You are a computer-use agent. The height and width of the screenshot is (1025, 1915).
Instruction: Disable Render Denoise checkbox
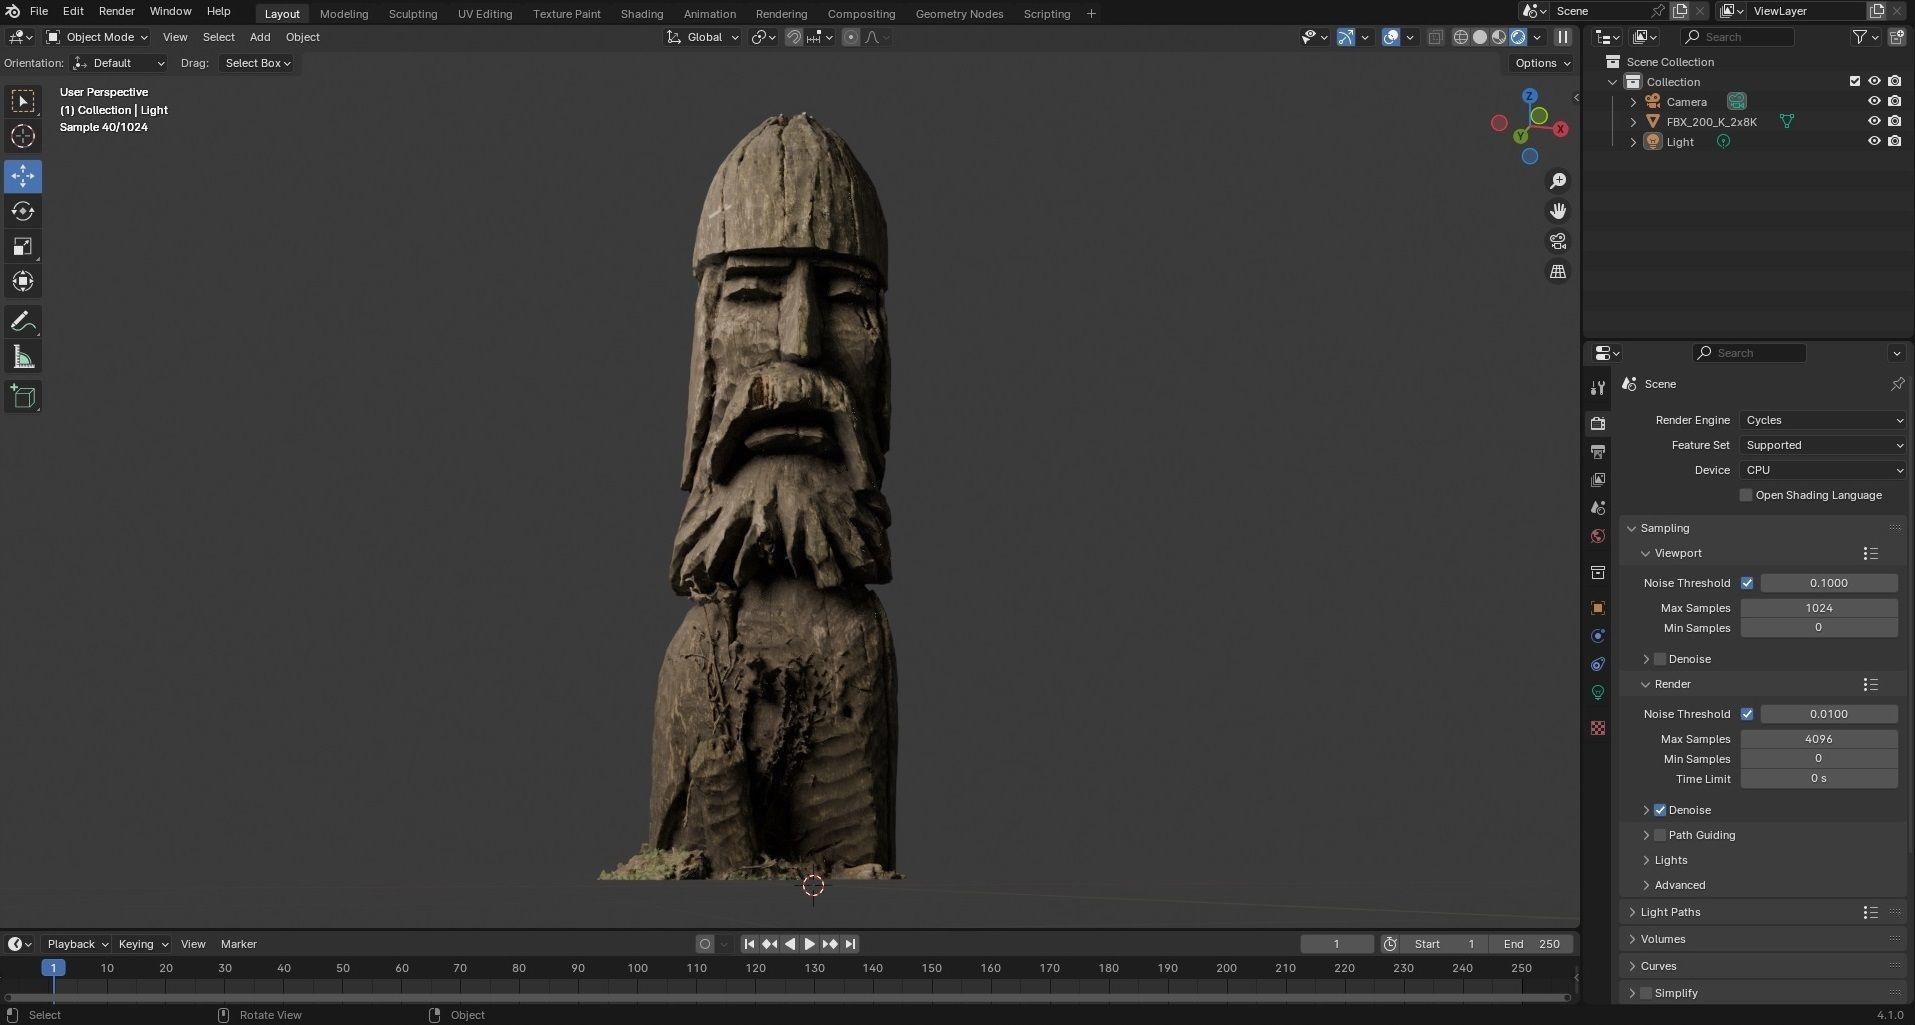(x=1660, y=810)
